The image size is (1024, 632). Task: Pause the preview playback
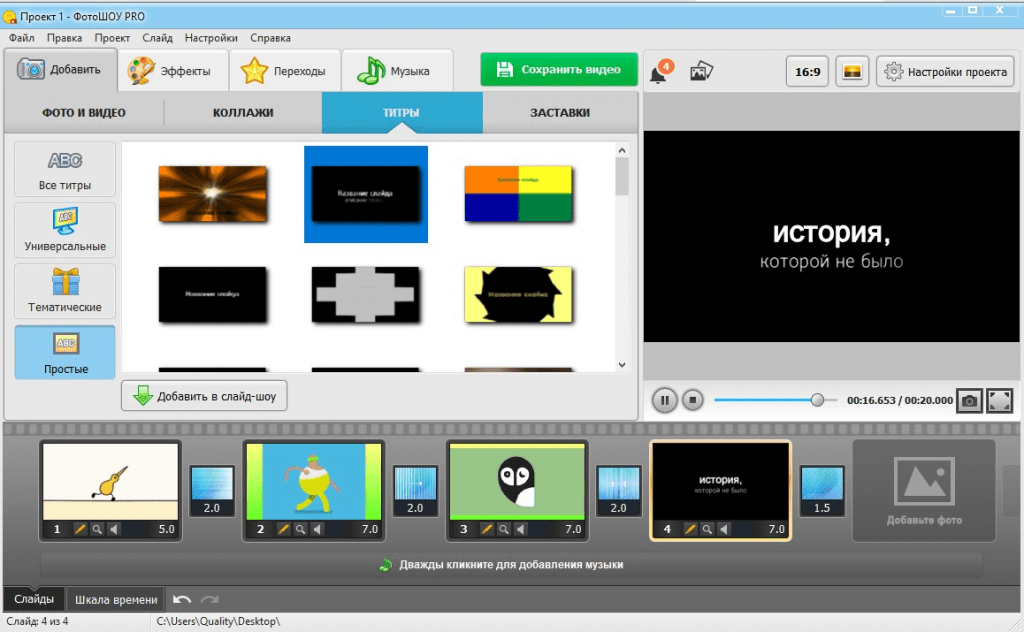(664, 400)
